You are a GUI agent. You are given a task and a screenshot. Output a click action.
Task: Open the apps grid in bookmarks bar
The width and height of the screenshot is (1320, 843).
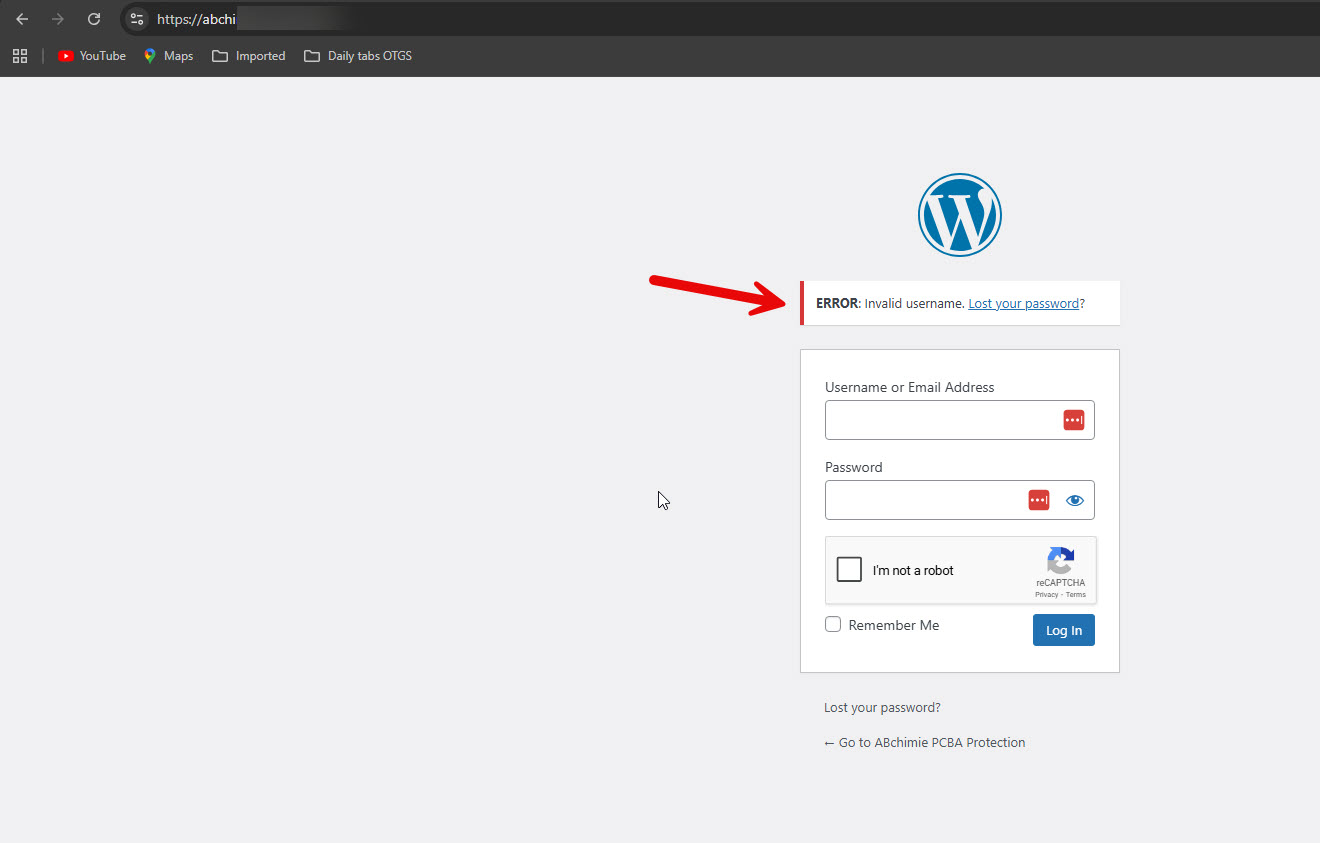click(20, 56)
